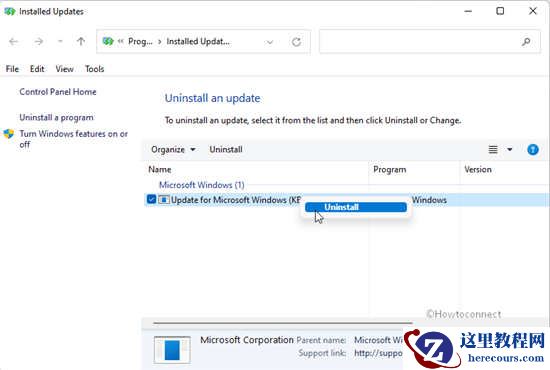Click the update item icon in the row
This screenshot has width=550, height=370.
click(x=164, y=200)
